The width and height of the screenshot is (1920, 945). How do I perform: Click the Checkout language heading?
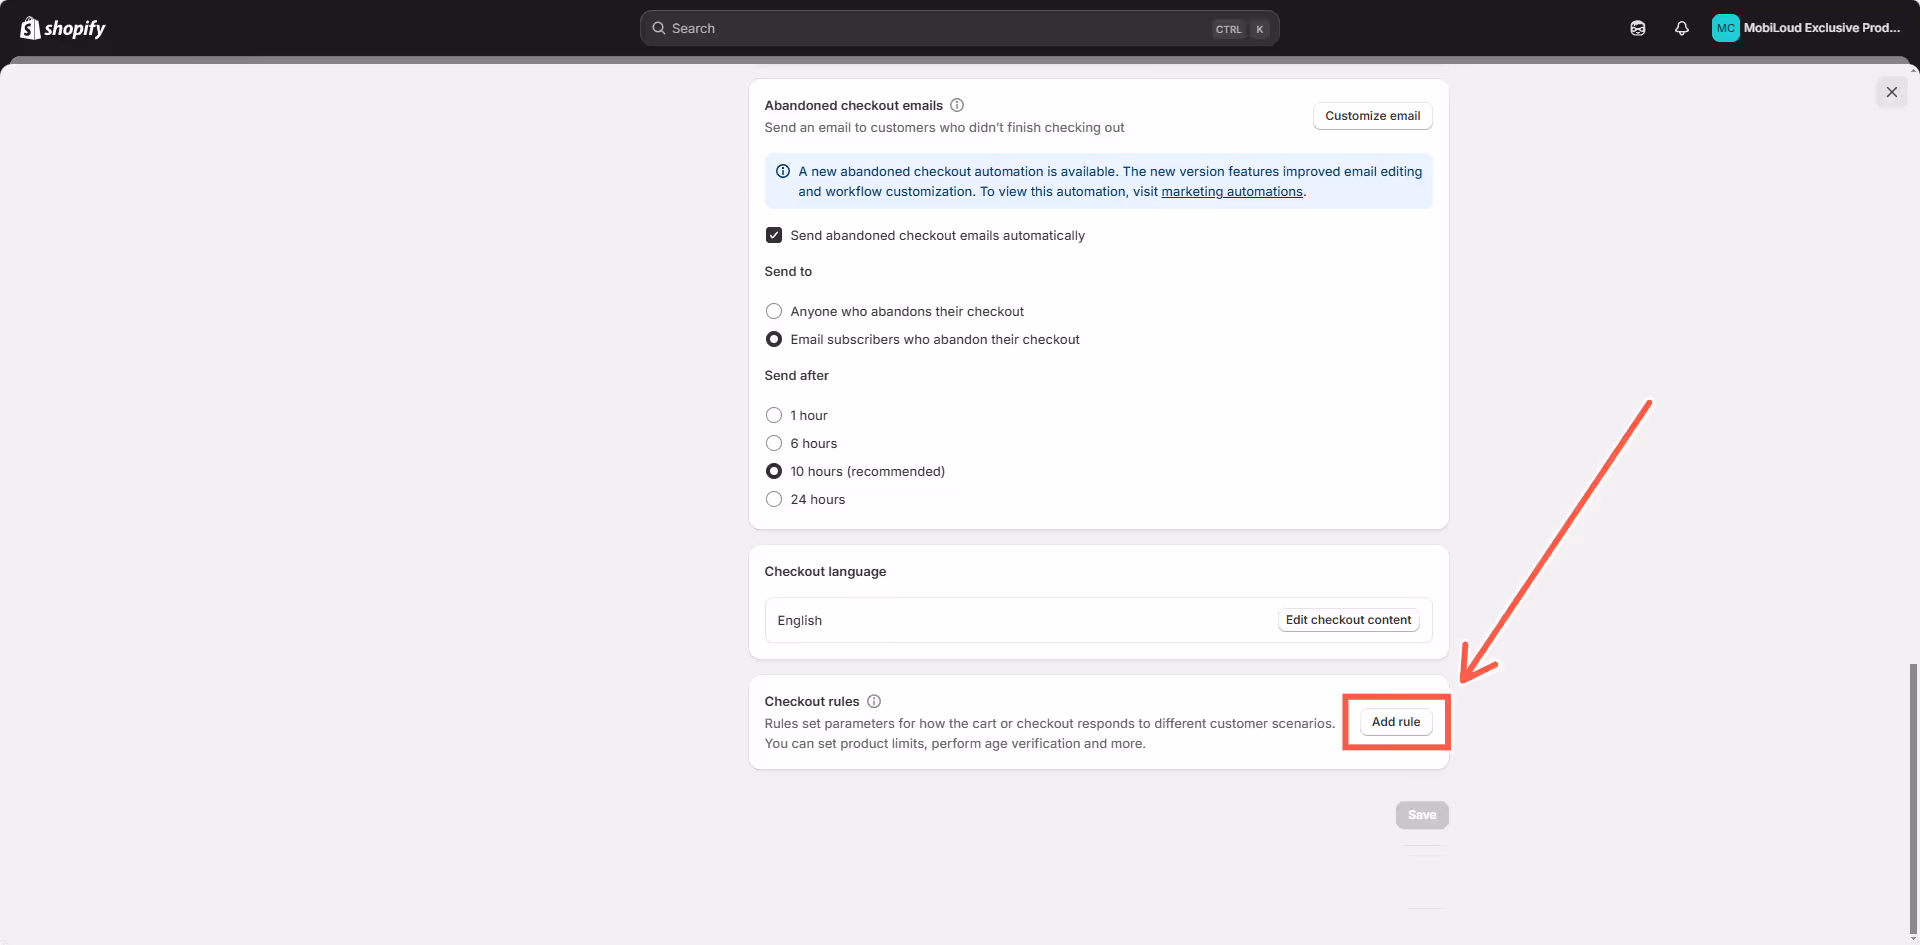coord(825,572)
